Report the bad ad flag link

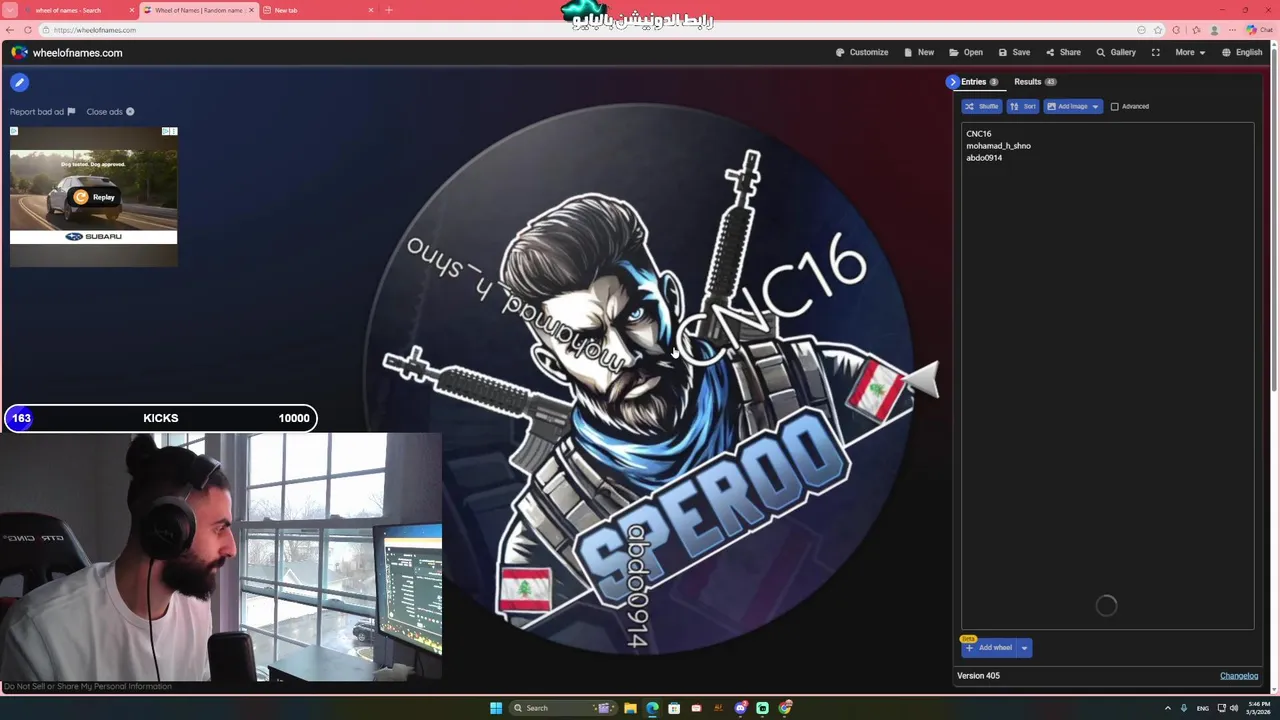(42, 112)
